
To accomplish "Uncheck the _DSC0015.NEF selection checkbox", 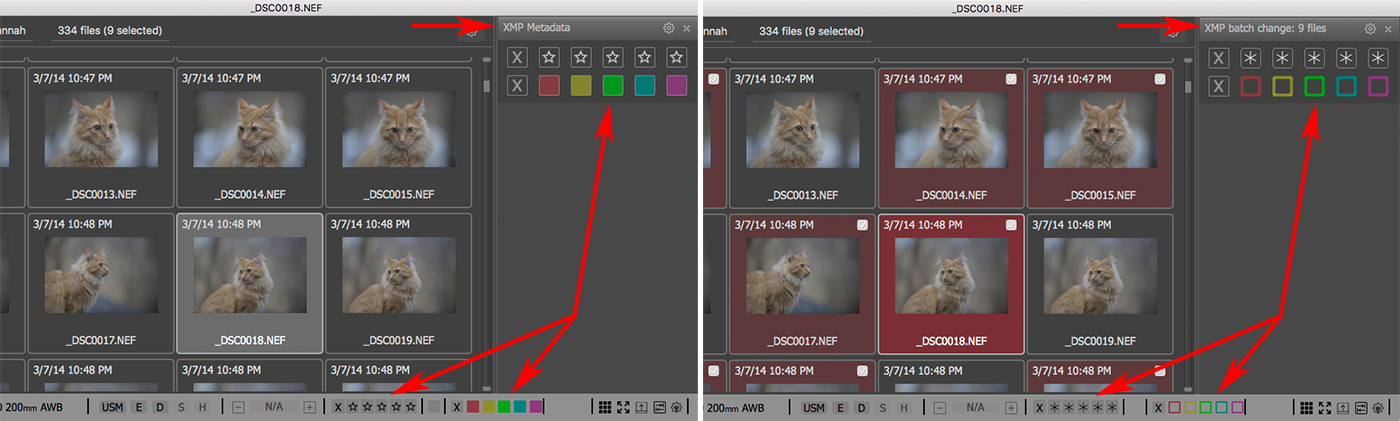I will [x=1159, y=79].
